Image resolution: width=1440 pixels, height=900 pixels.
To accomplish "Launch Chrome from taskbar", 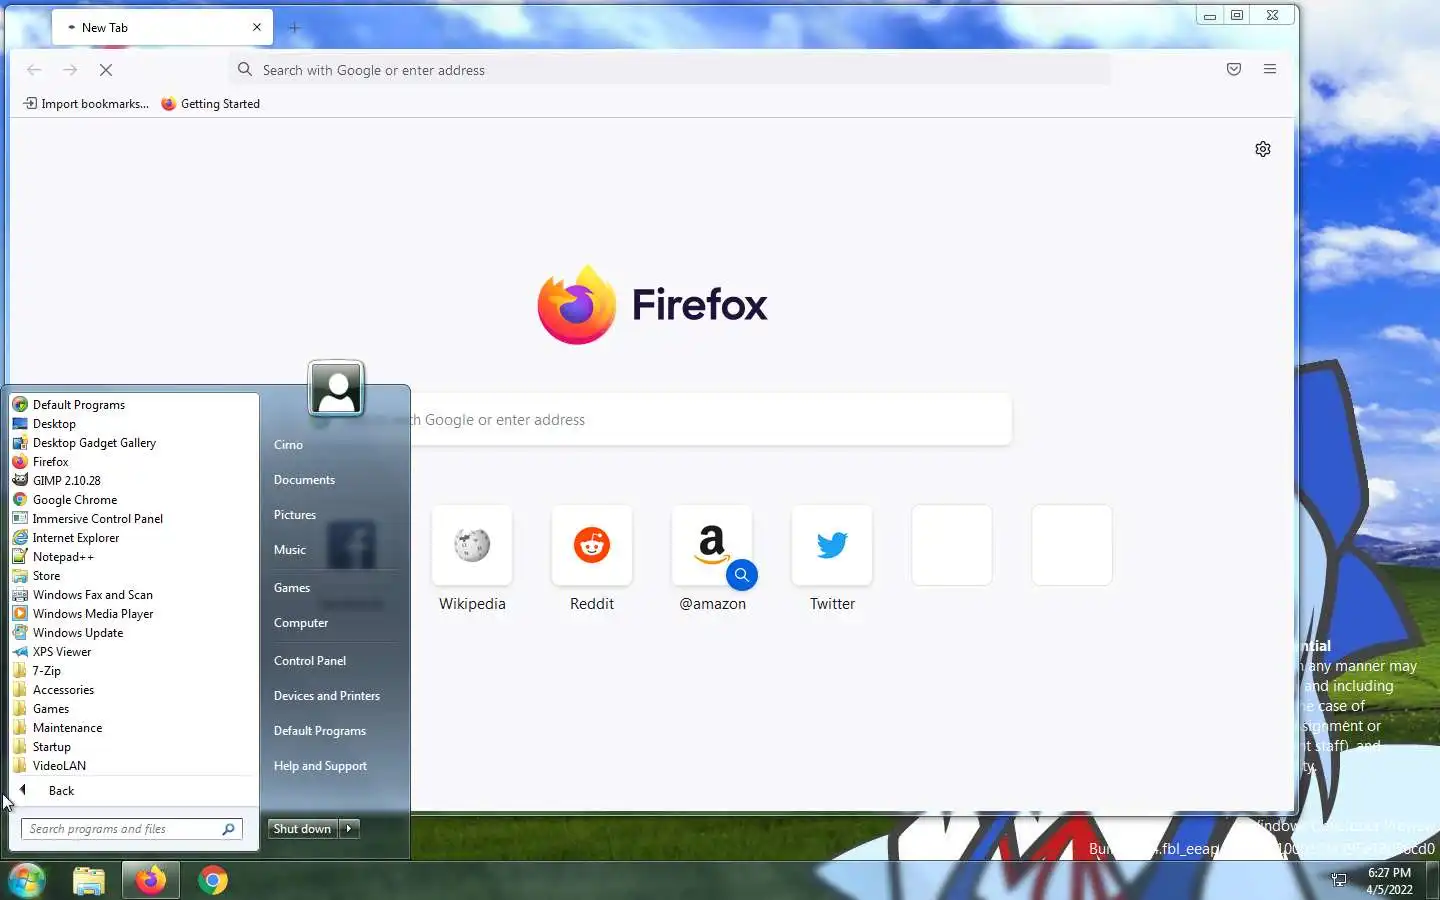I will 212,880.
